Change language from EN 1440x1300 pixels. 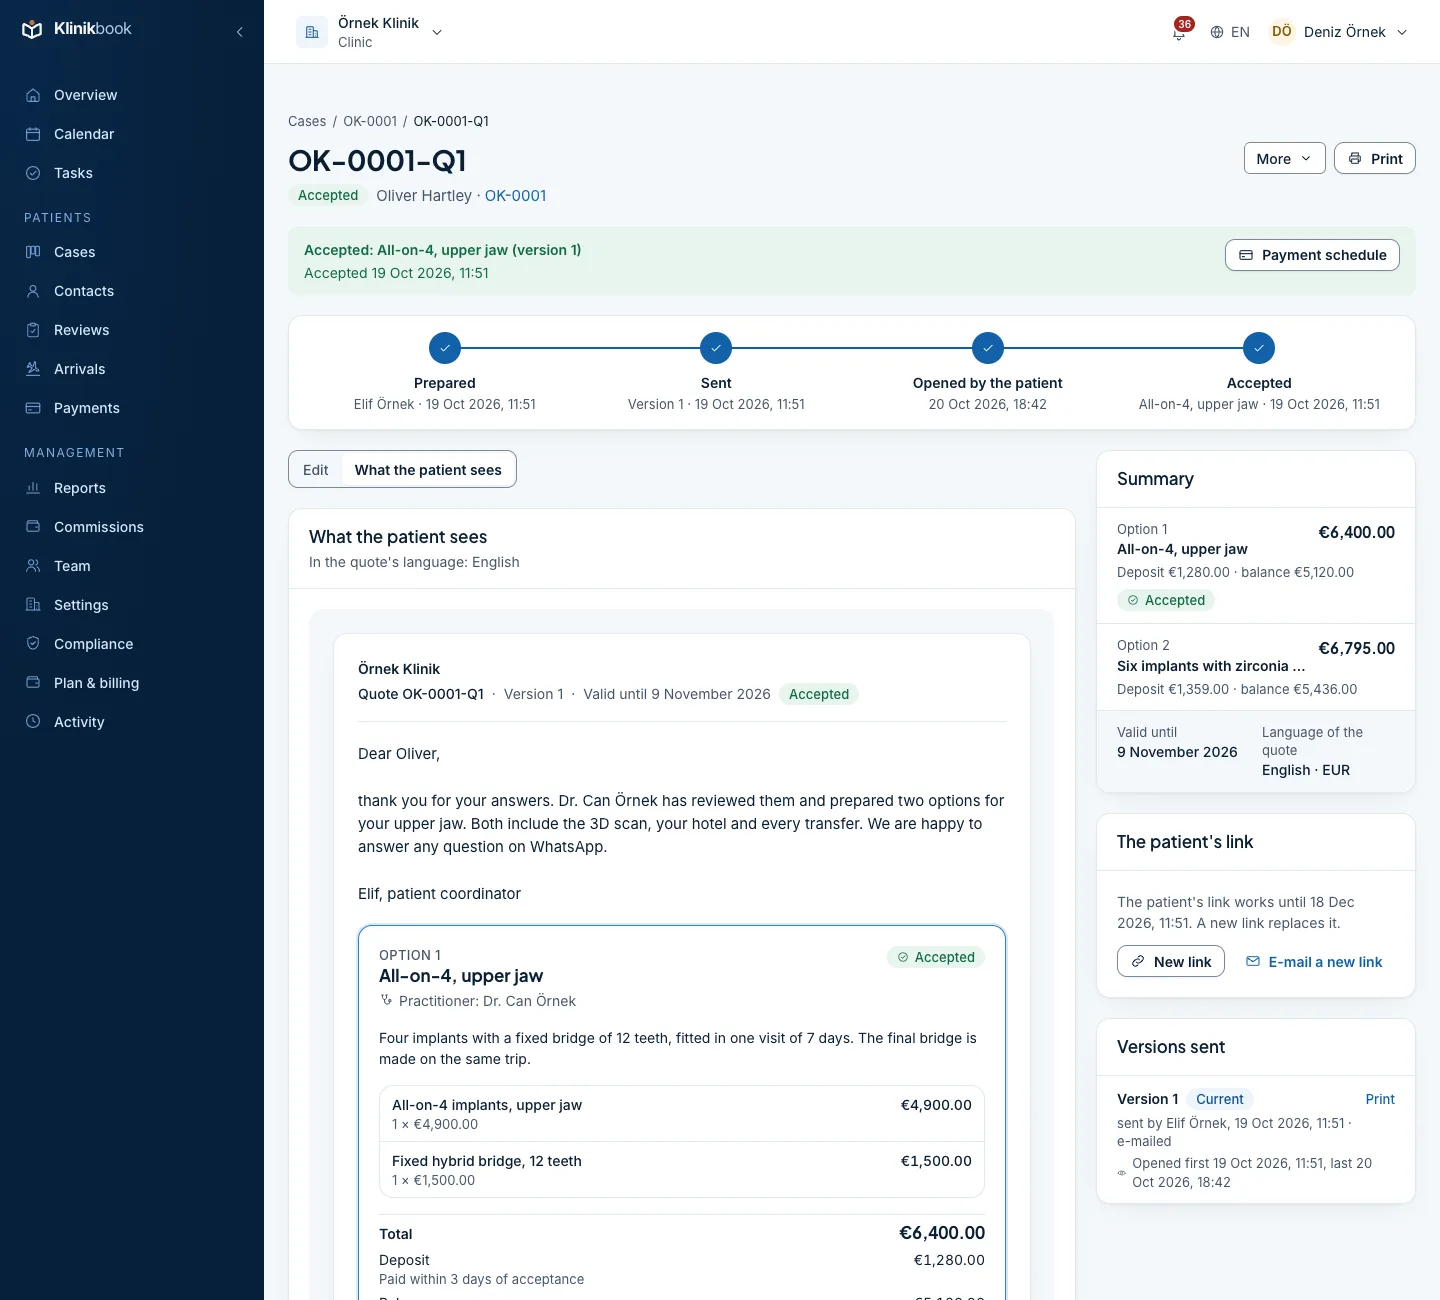1230,32
